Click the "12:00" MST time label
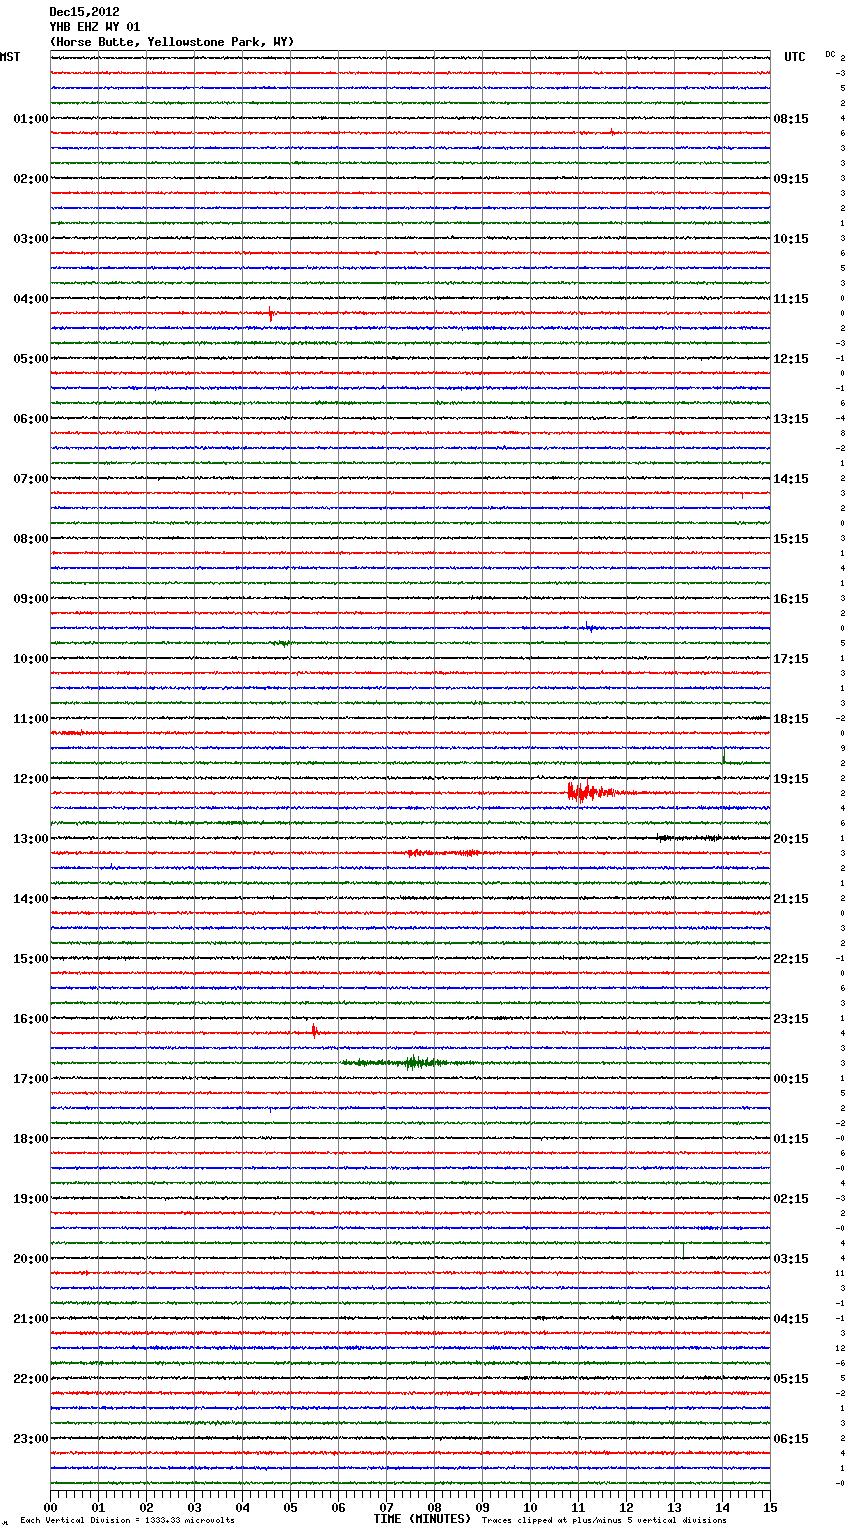This screenshot has height=1534, width=850. point(31,779)
